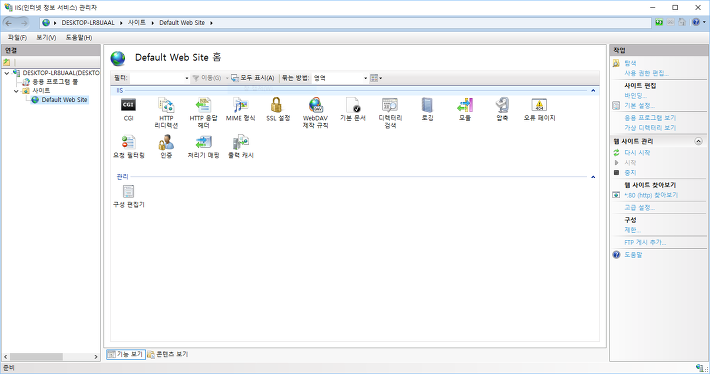Click 사용 권한 편집 link
Viewport: 710px width, 374px height.
tap(646, 73)
